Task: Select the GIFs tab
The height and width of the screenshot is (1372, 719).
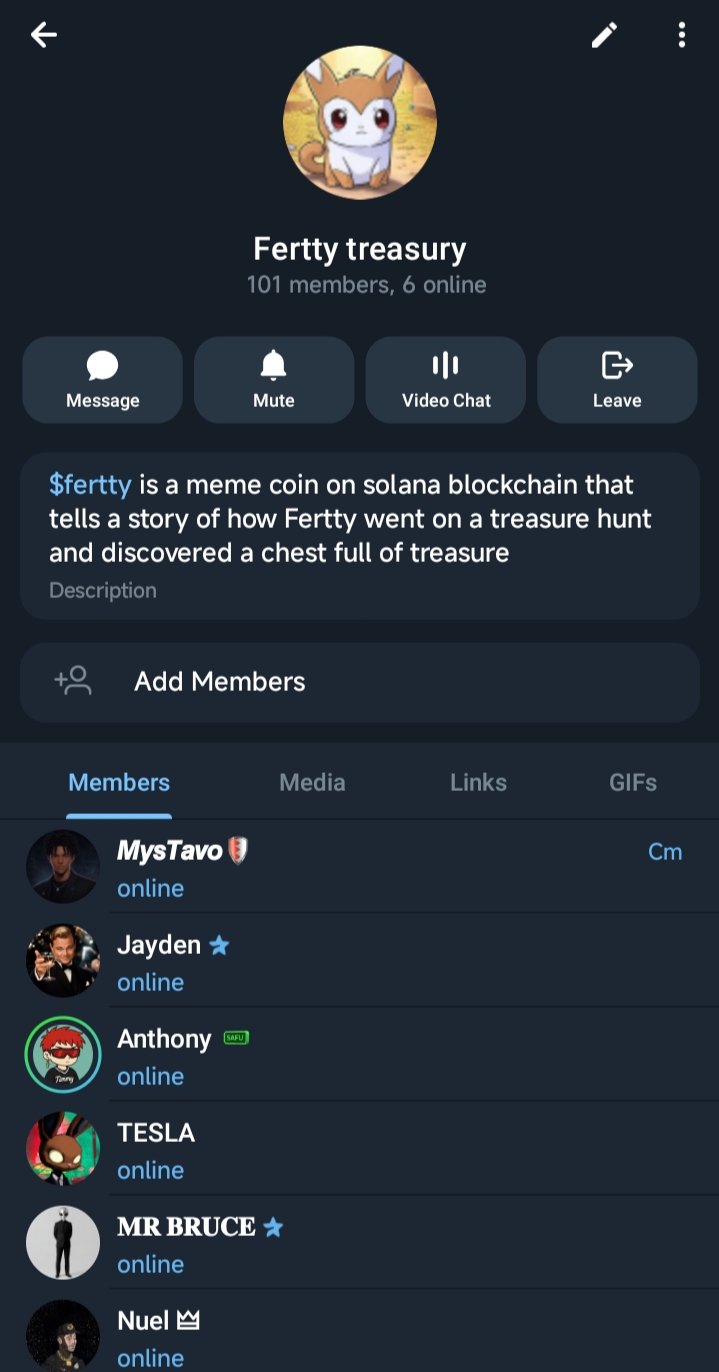Action: click(x=632, y=782)
